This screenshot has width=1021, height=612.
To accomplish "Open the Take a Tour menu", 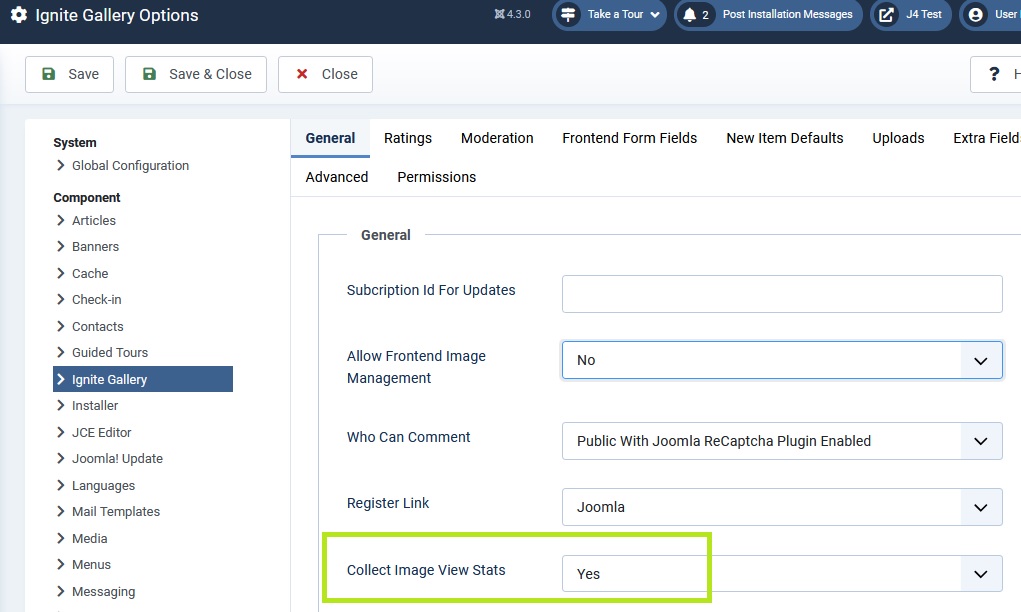I will (x=610, y=15).
